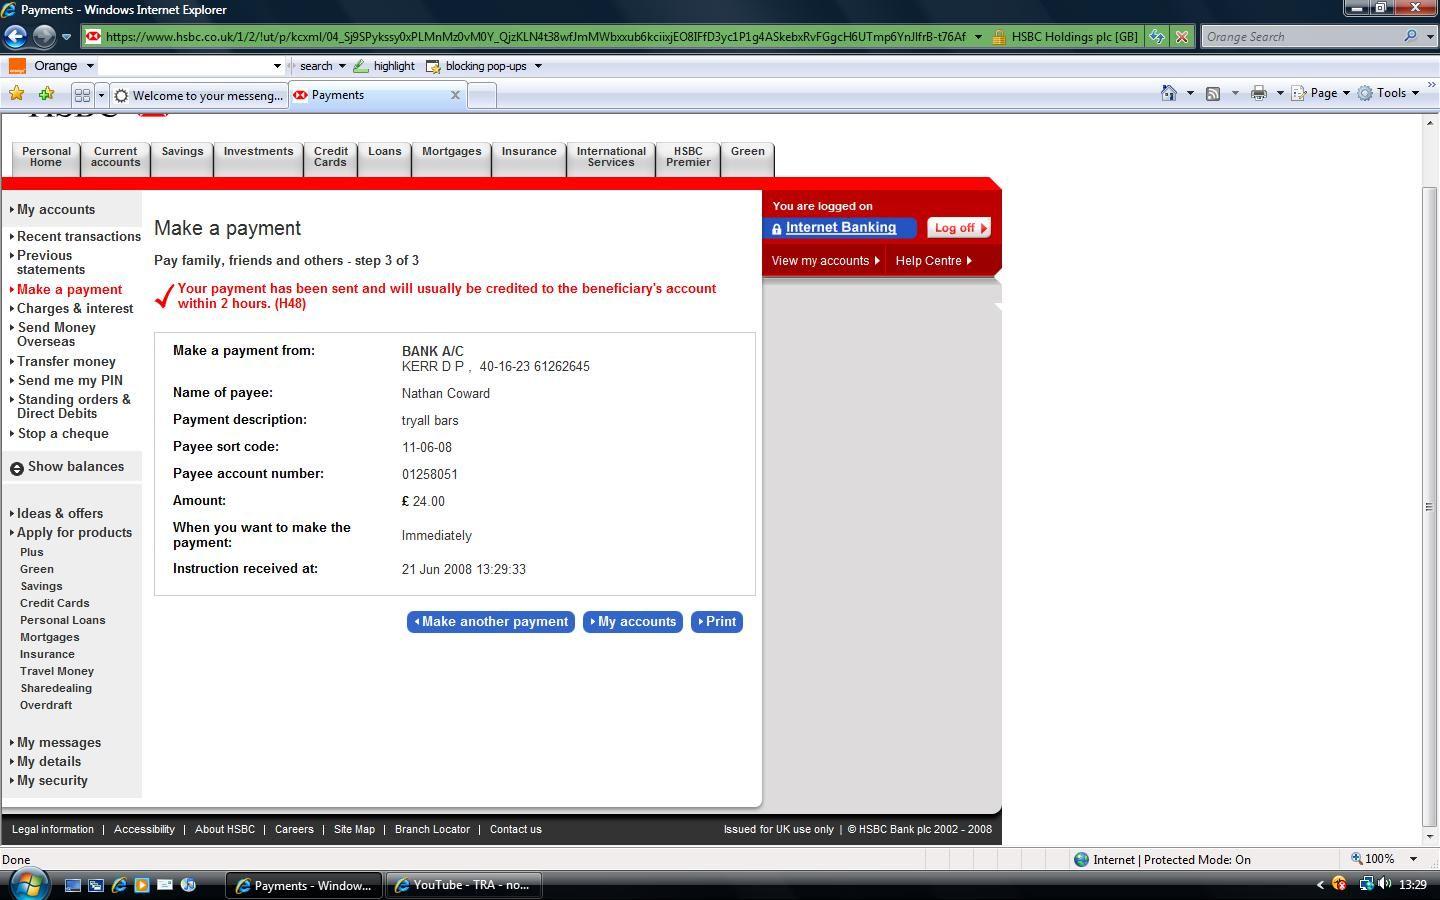
Task: Open the Credit Cards navigation tab
Action: (x=330, y=157)
